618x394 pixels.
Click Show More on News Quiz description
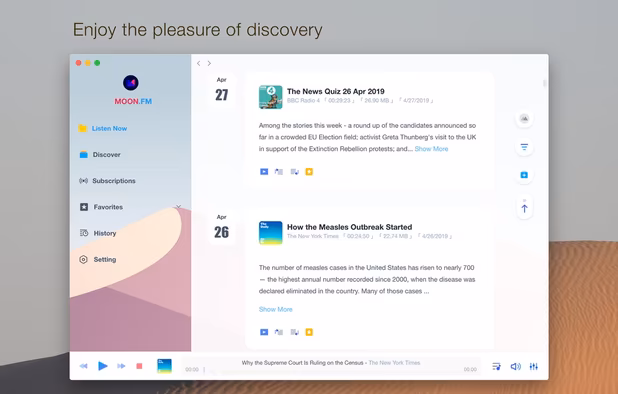431,149
